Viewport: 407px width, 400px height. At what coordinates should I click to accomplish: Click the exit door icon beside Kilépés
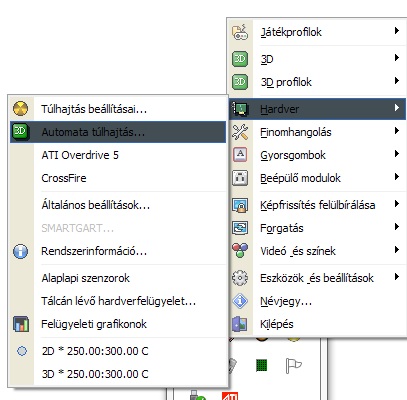click(x=240, y=324)
